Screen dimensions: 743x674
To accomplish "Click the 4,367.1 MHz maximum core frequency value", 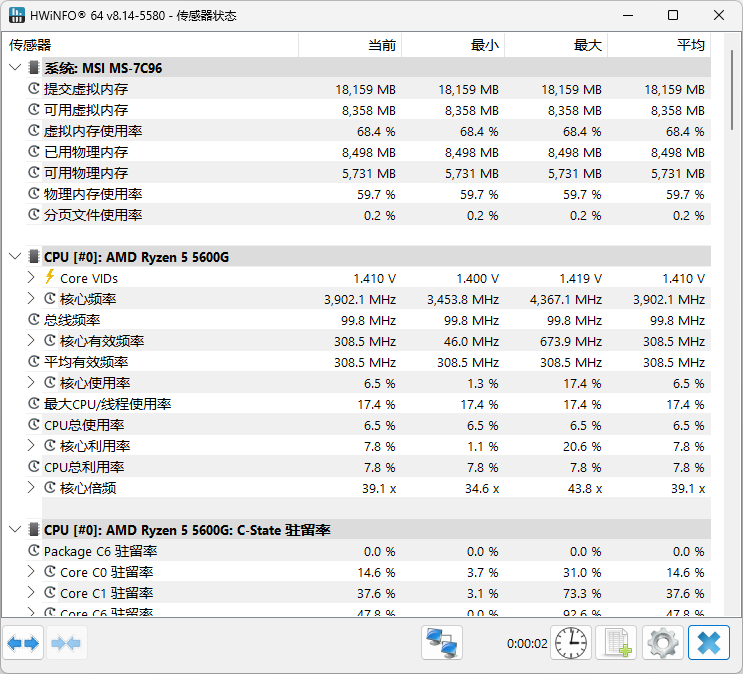I will point(566,300).
